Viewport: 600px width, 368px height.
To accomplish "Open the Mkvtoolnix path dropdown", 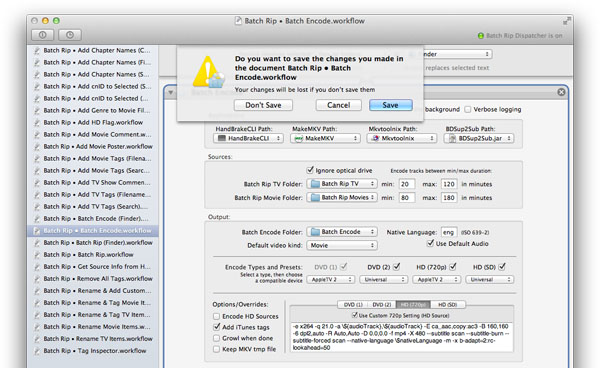I will point(402,138).
